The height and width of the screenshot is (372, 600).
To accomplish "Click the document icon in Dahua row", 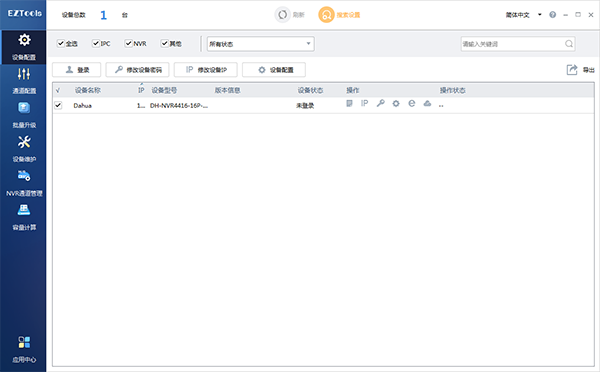I will (349, 103).
